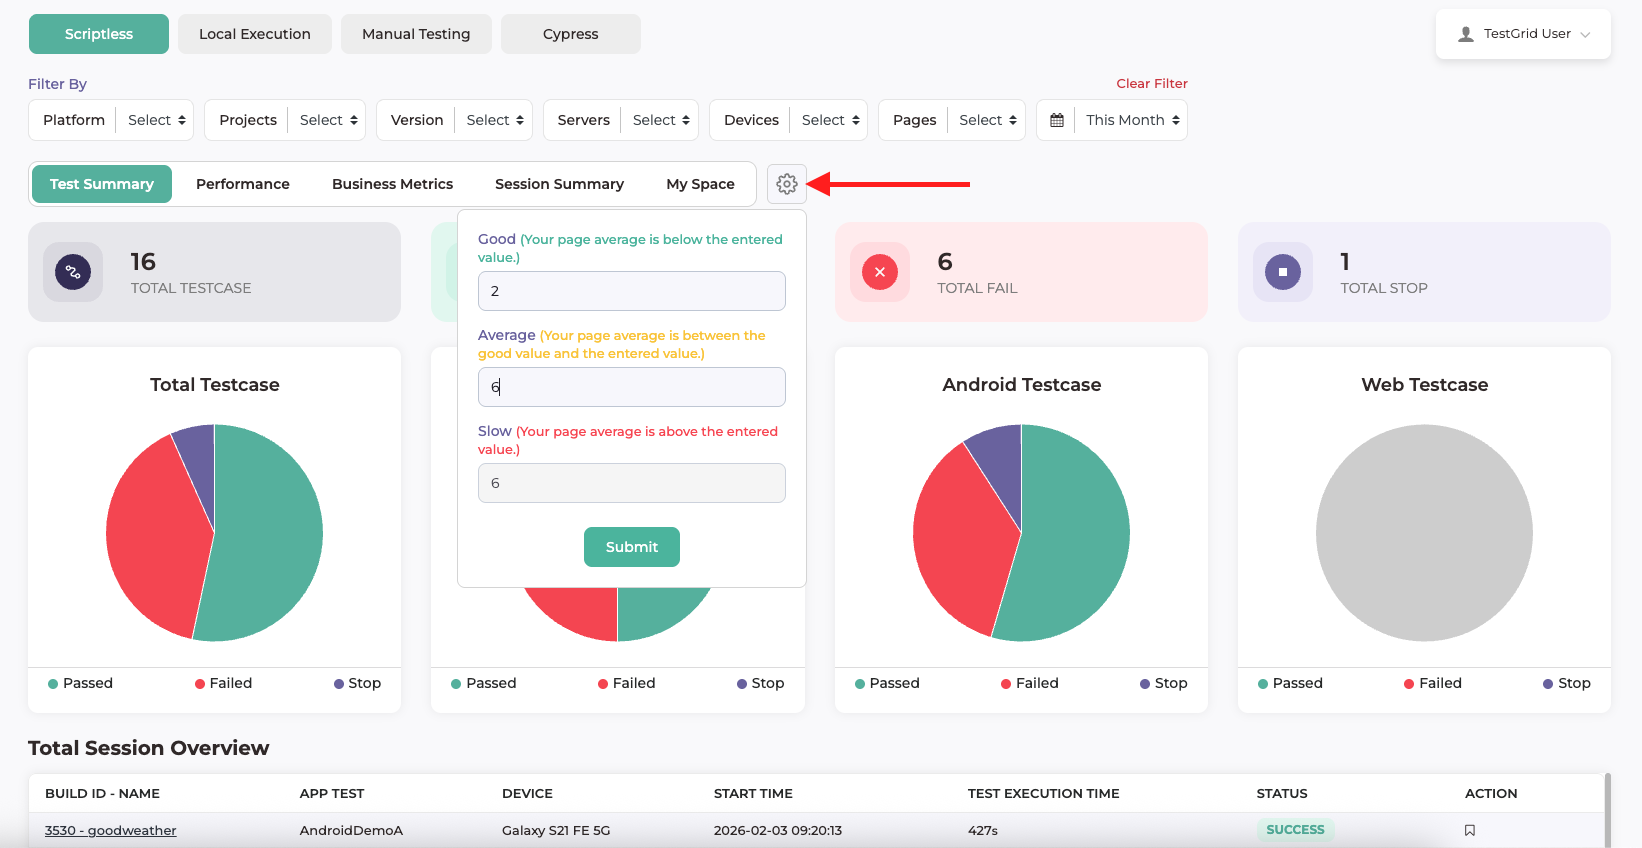The width and height of the screenshot is (1642, 848).
Task: Click the purple Total Stop icon
Action: 1283,272
